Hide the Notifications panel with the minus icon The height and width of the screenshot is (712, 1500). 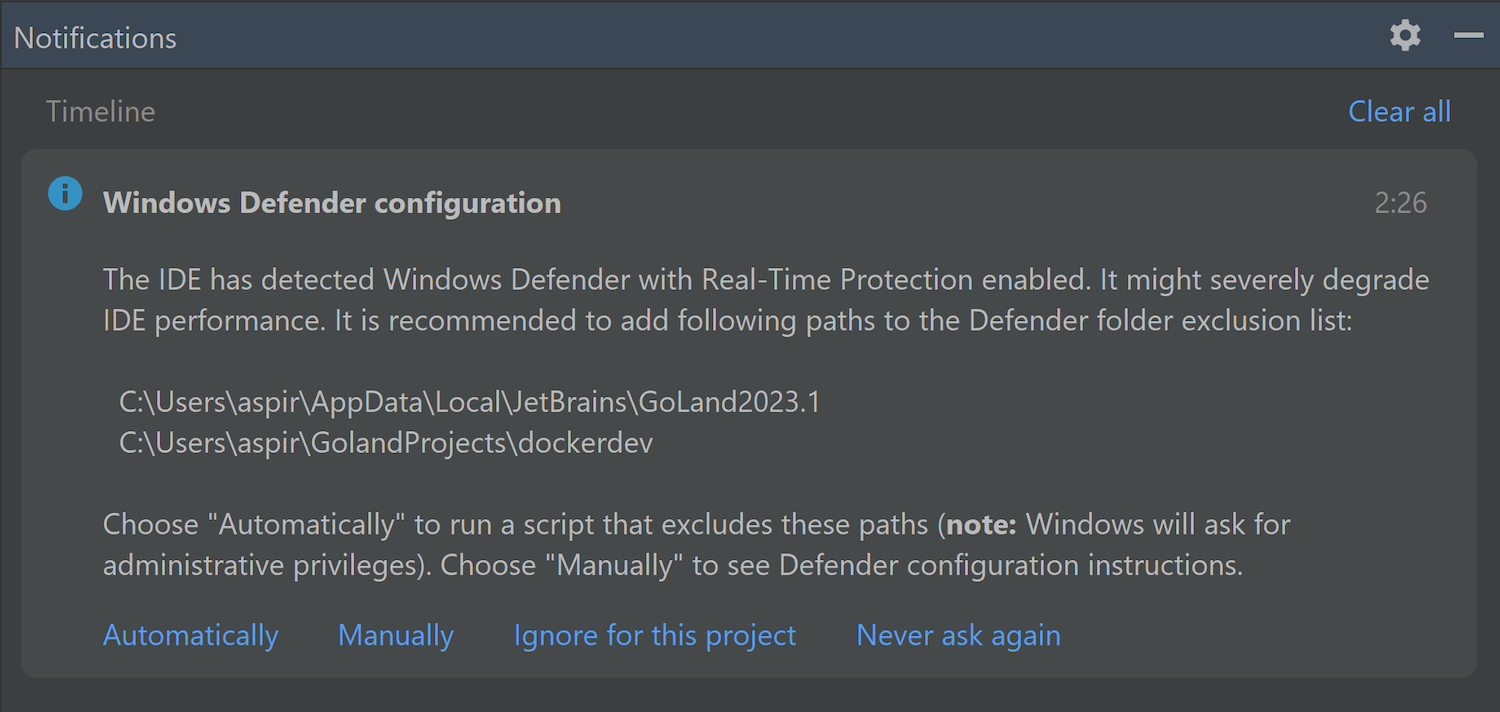click(x=1468, y=36)
